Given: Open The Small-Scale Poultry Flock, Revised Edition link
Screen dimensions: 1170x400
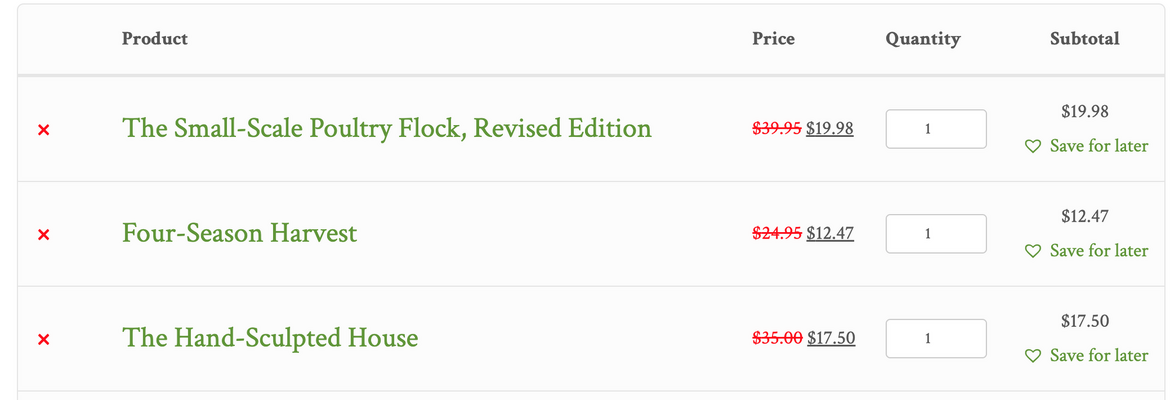Looking at the screenshot, I should [387, 128].
